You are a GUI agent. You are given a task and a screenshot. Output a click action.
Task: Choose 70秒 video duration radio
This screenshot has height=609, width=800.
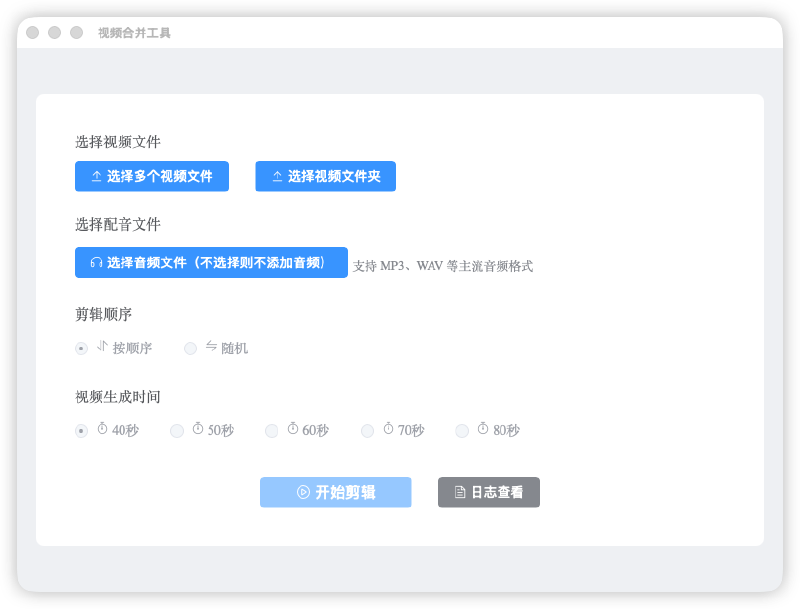(367, 431)
